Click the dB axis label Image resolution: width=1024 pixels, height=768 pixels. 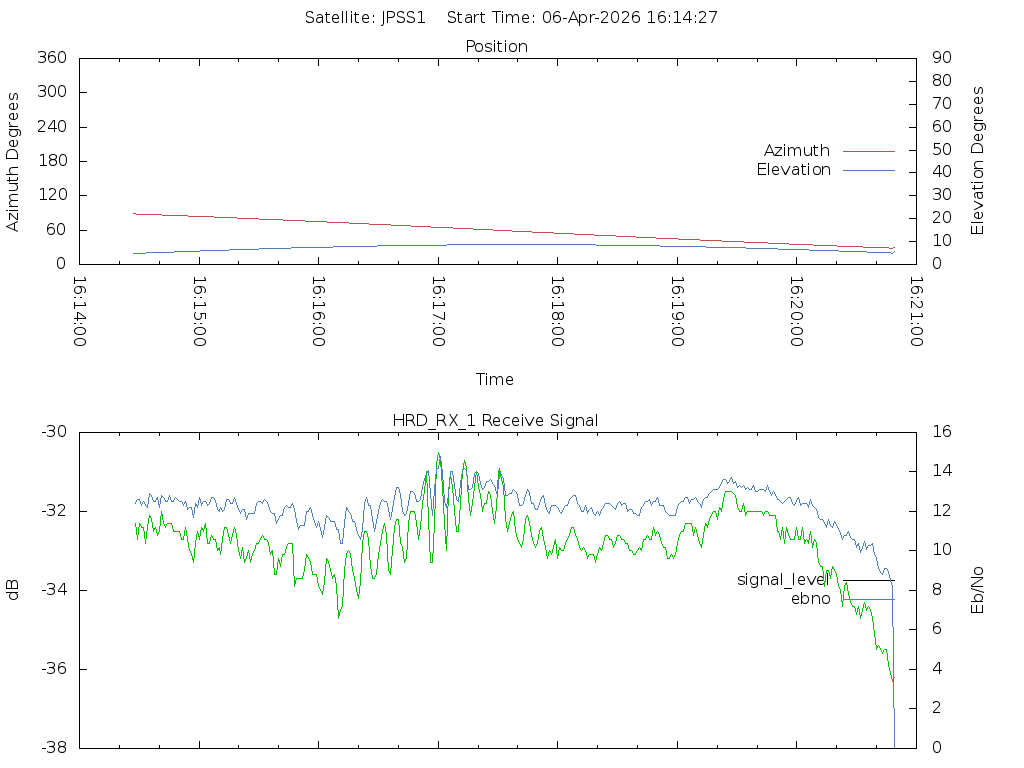(13, 590)
